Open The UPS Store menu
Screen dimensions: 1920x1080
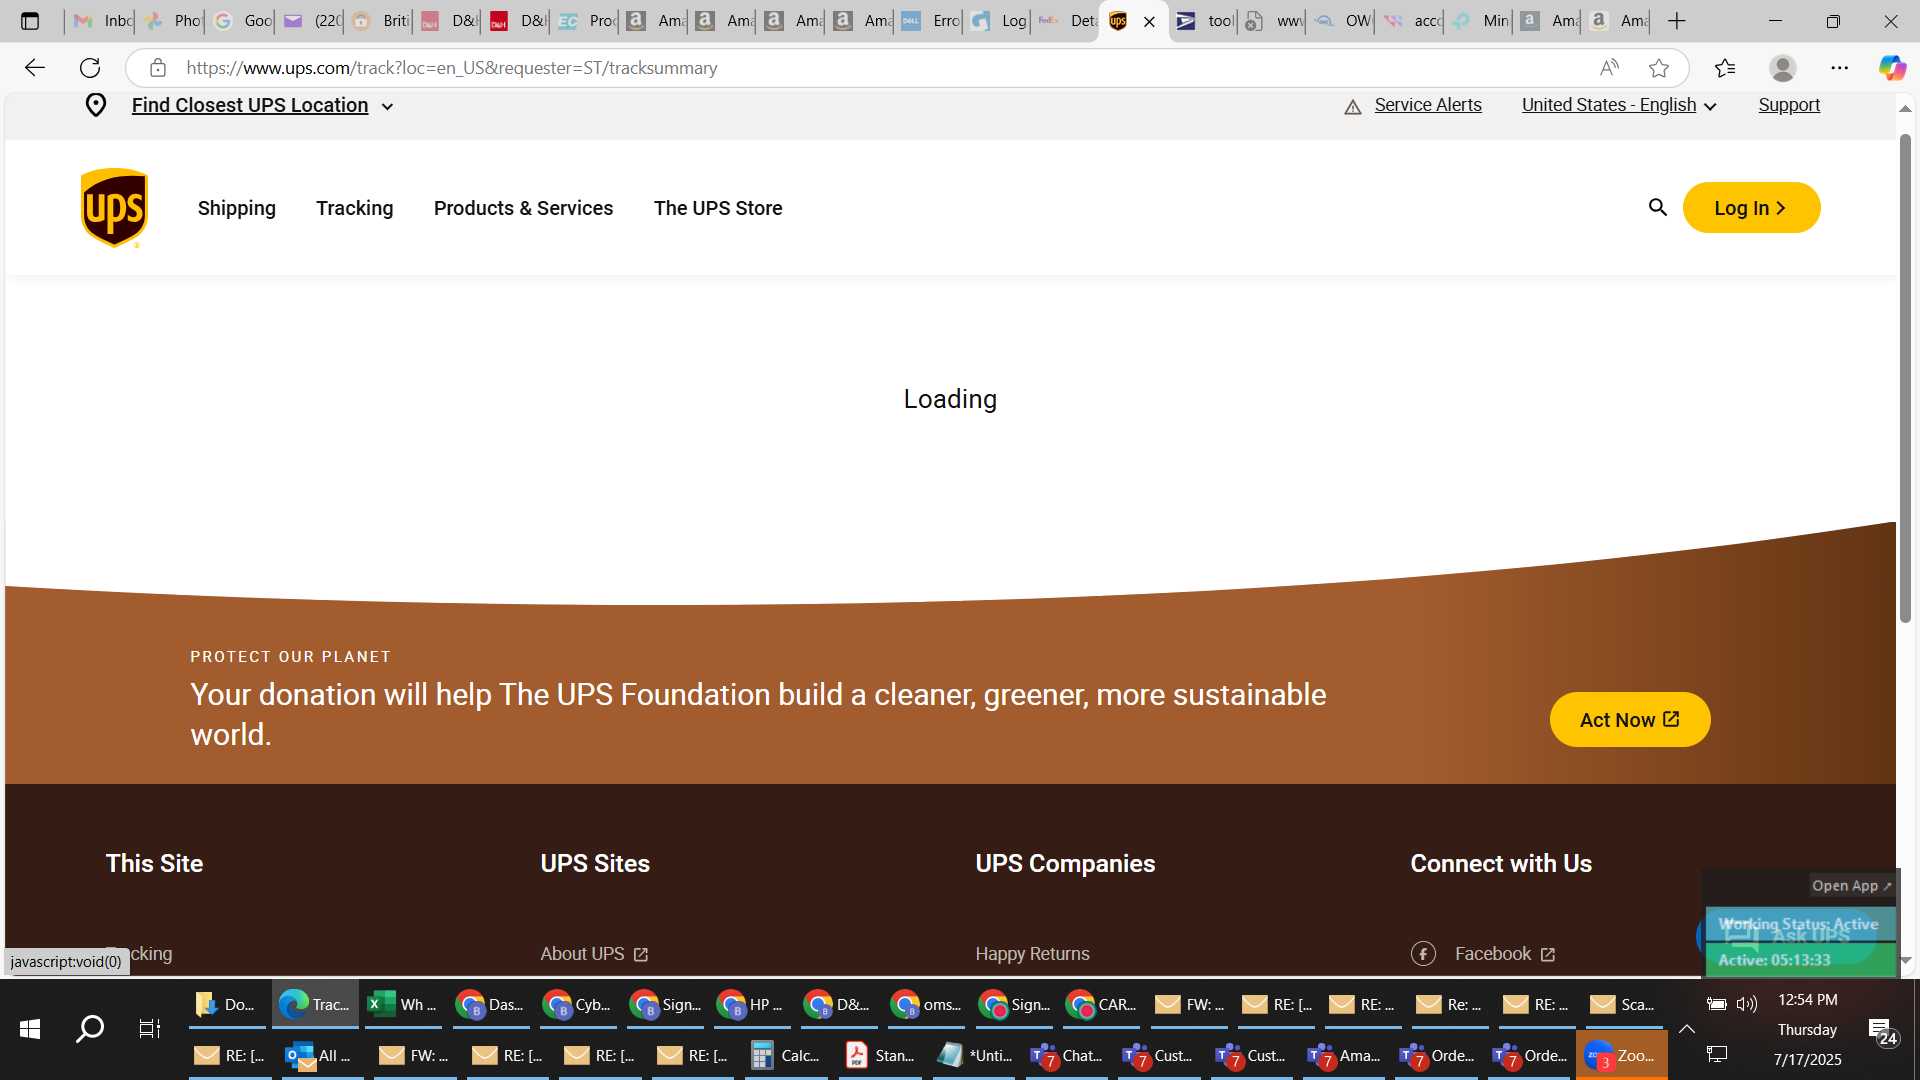tap(718, 208)
